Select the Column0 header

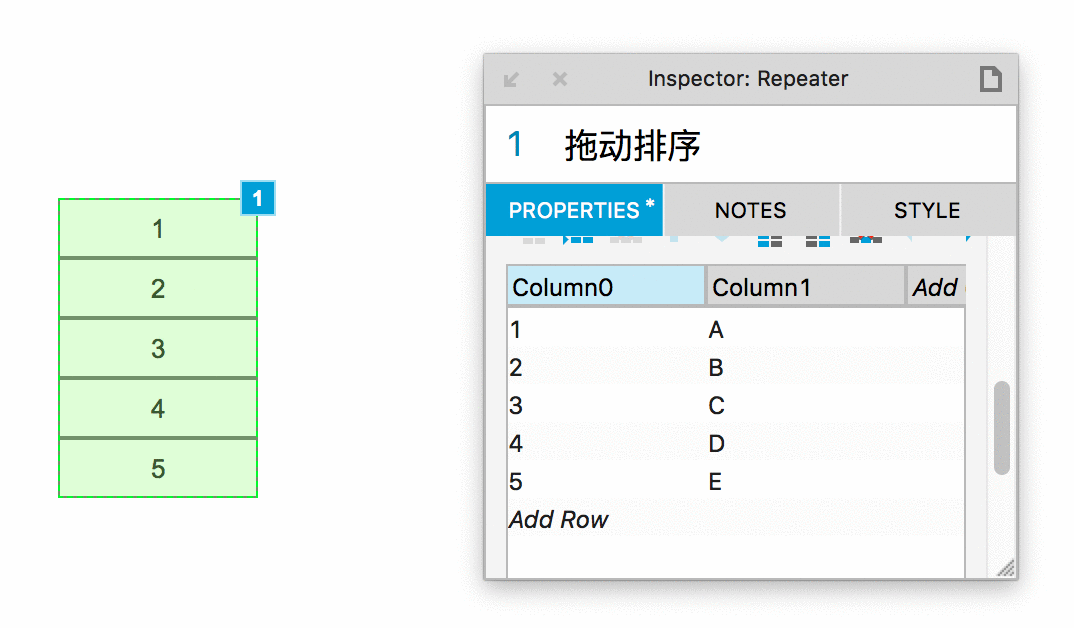click(606, 287)
